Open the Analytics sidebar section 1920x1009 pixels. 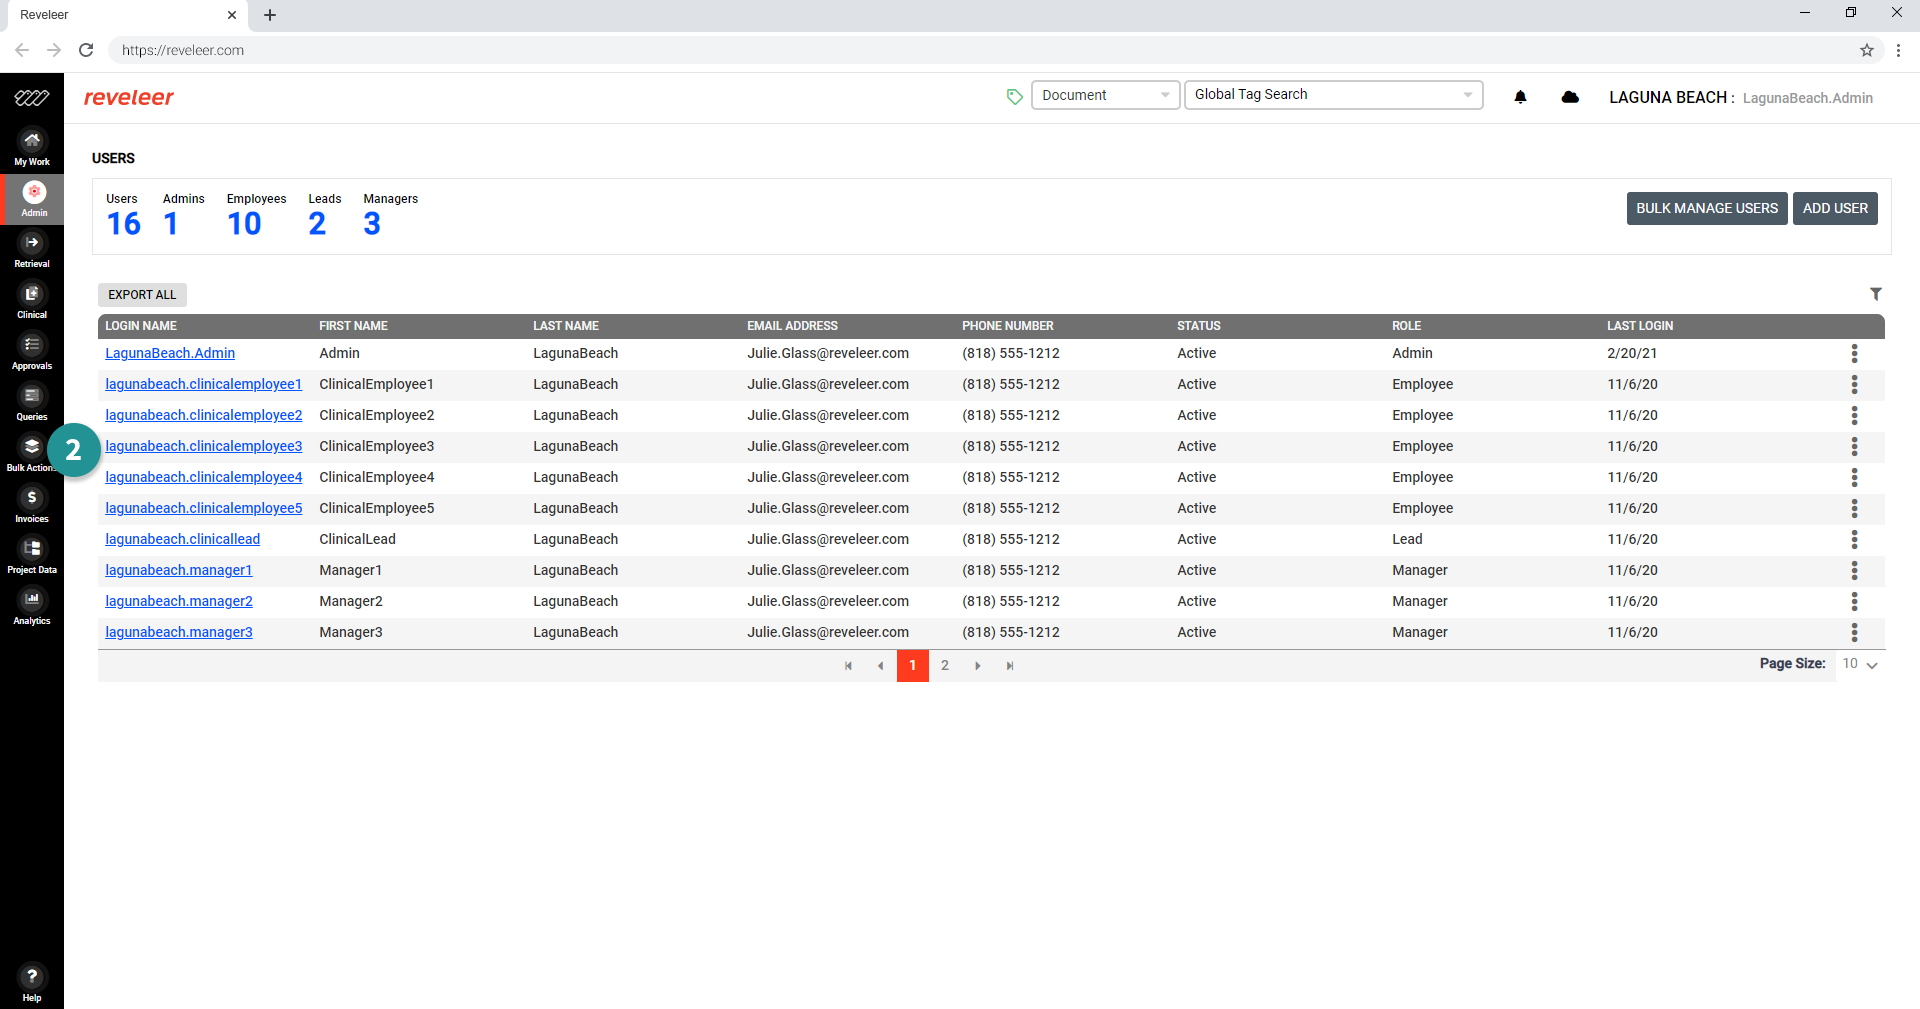click(32, 607)
